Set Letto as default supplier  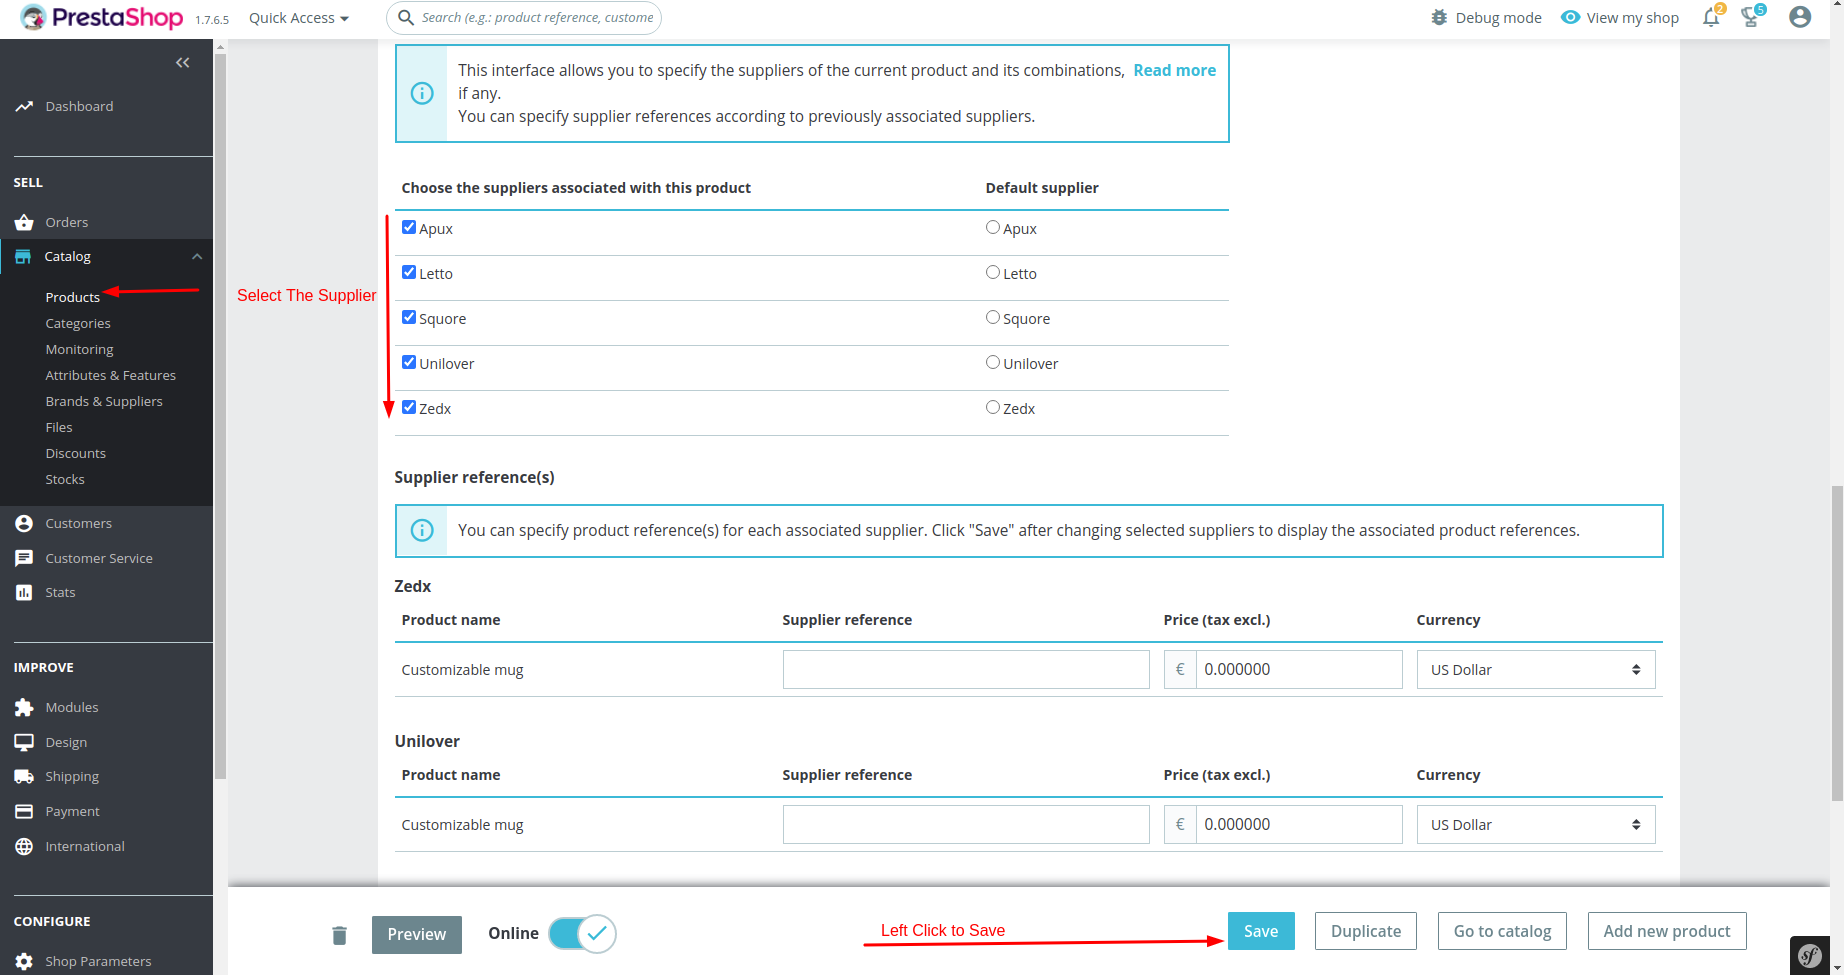click(x=993, y=272)
